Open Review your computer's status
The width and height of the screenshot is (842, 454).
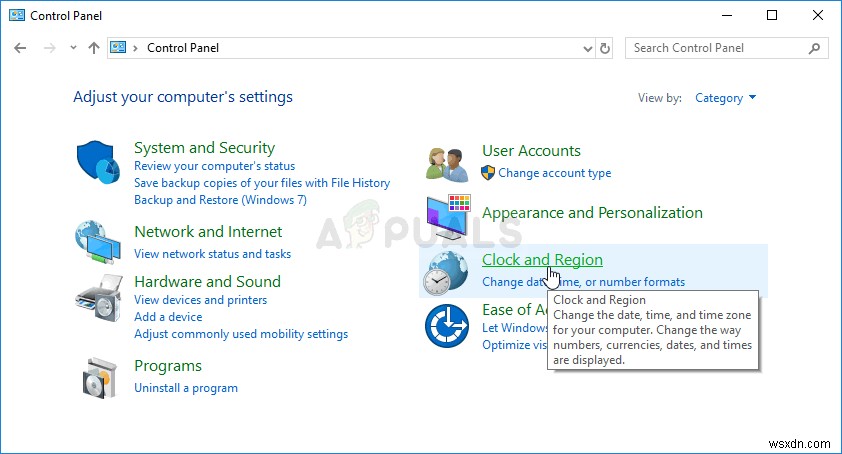coord(214,166)
